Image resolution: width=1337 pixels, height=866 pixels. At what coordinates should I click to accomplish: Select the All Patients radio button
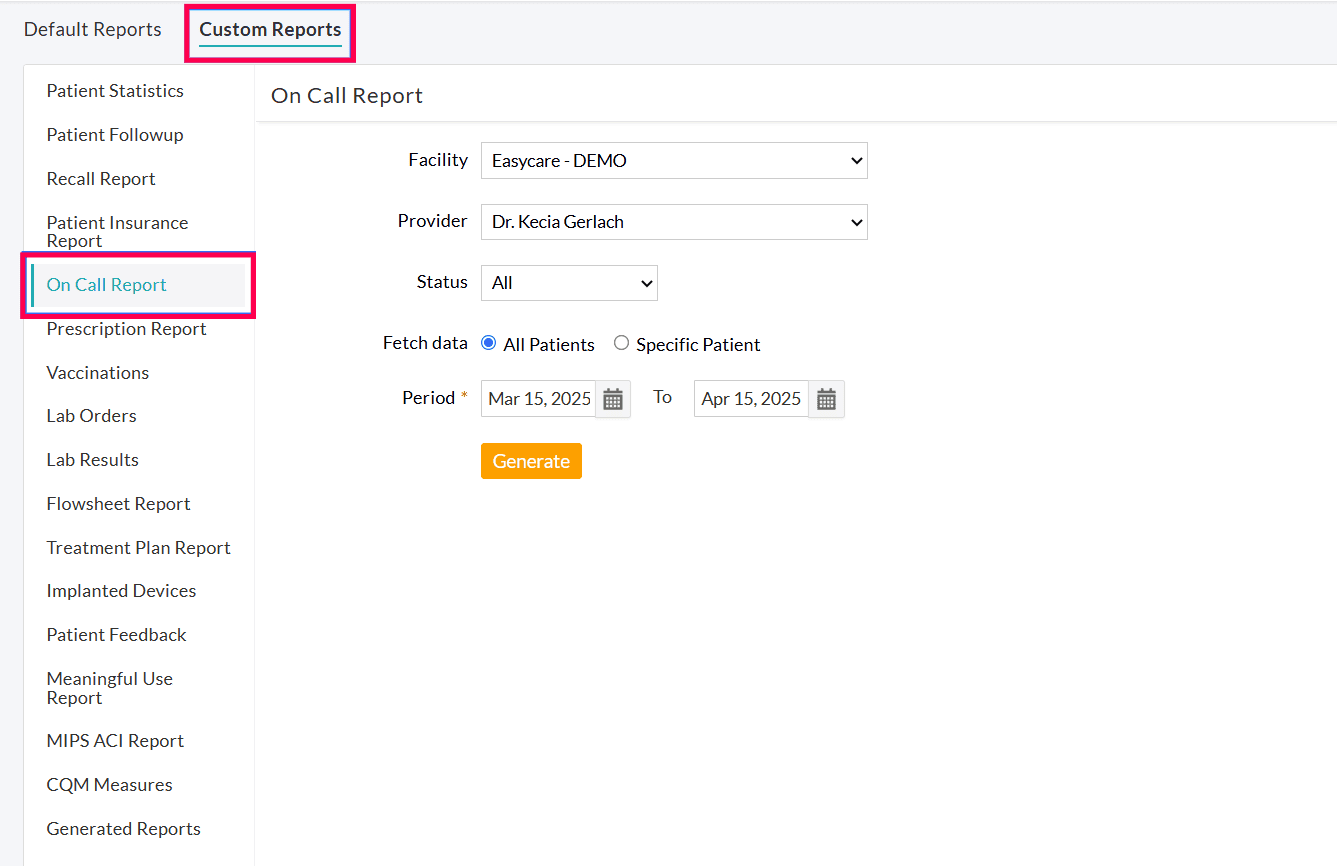488,343
